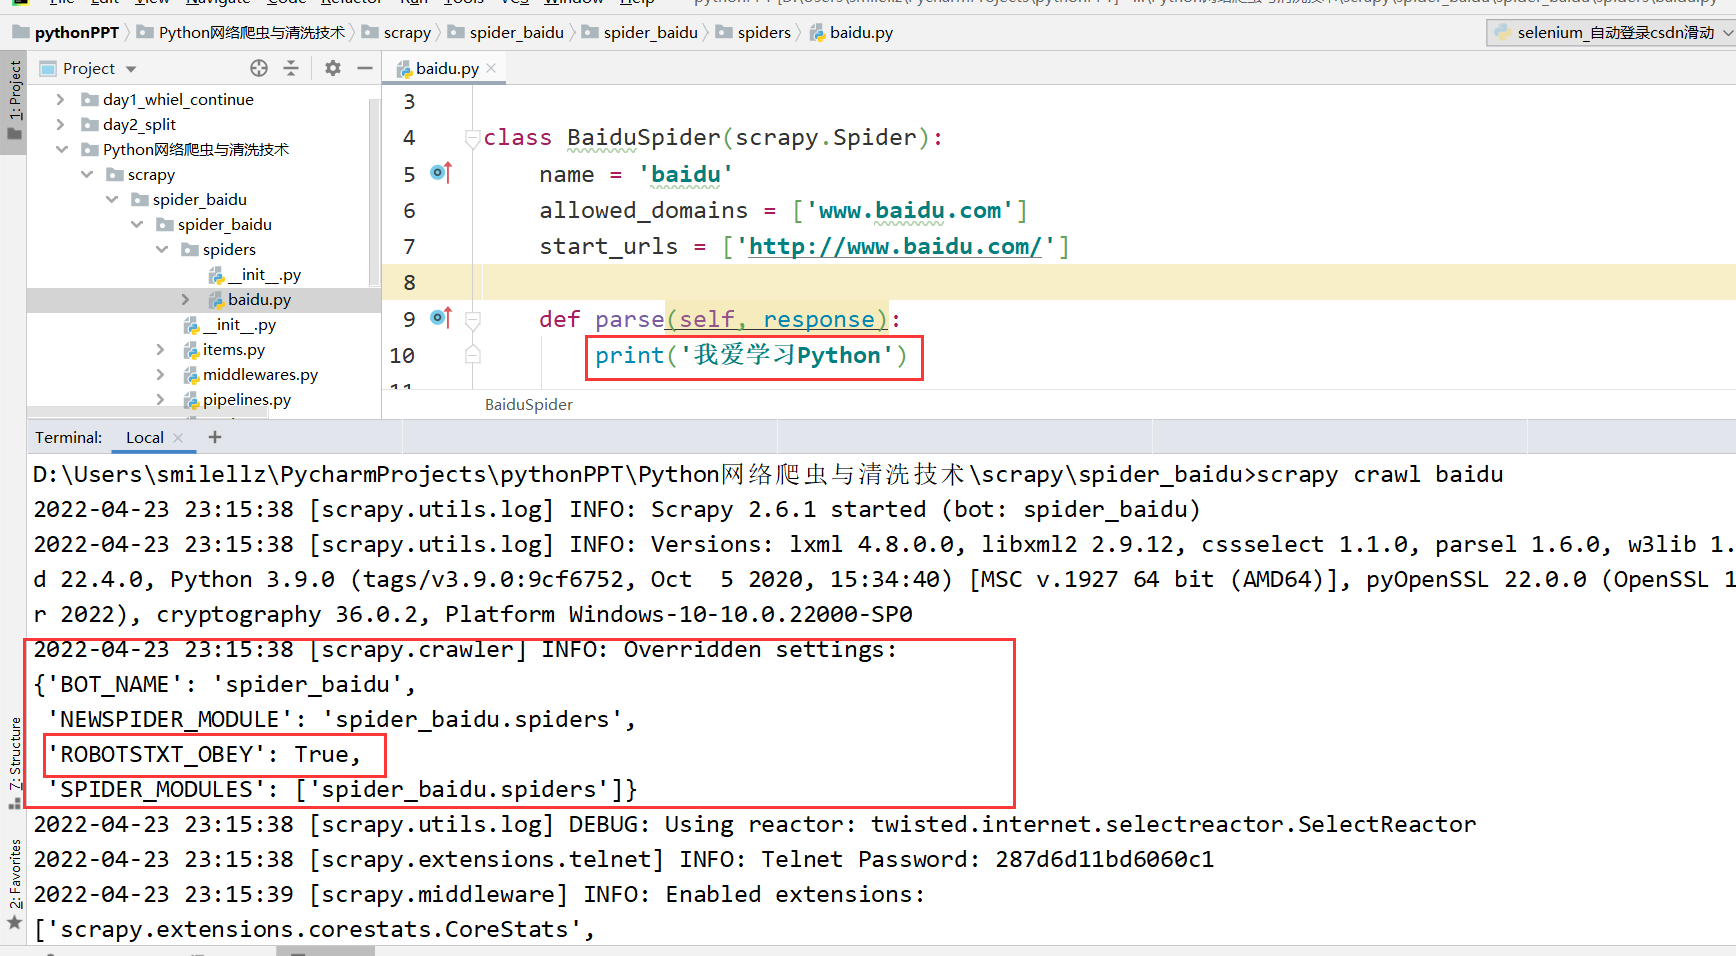Add a new terminal session with plus
Viewport: 1736px width, 956px height.
coord(215,437)
